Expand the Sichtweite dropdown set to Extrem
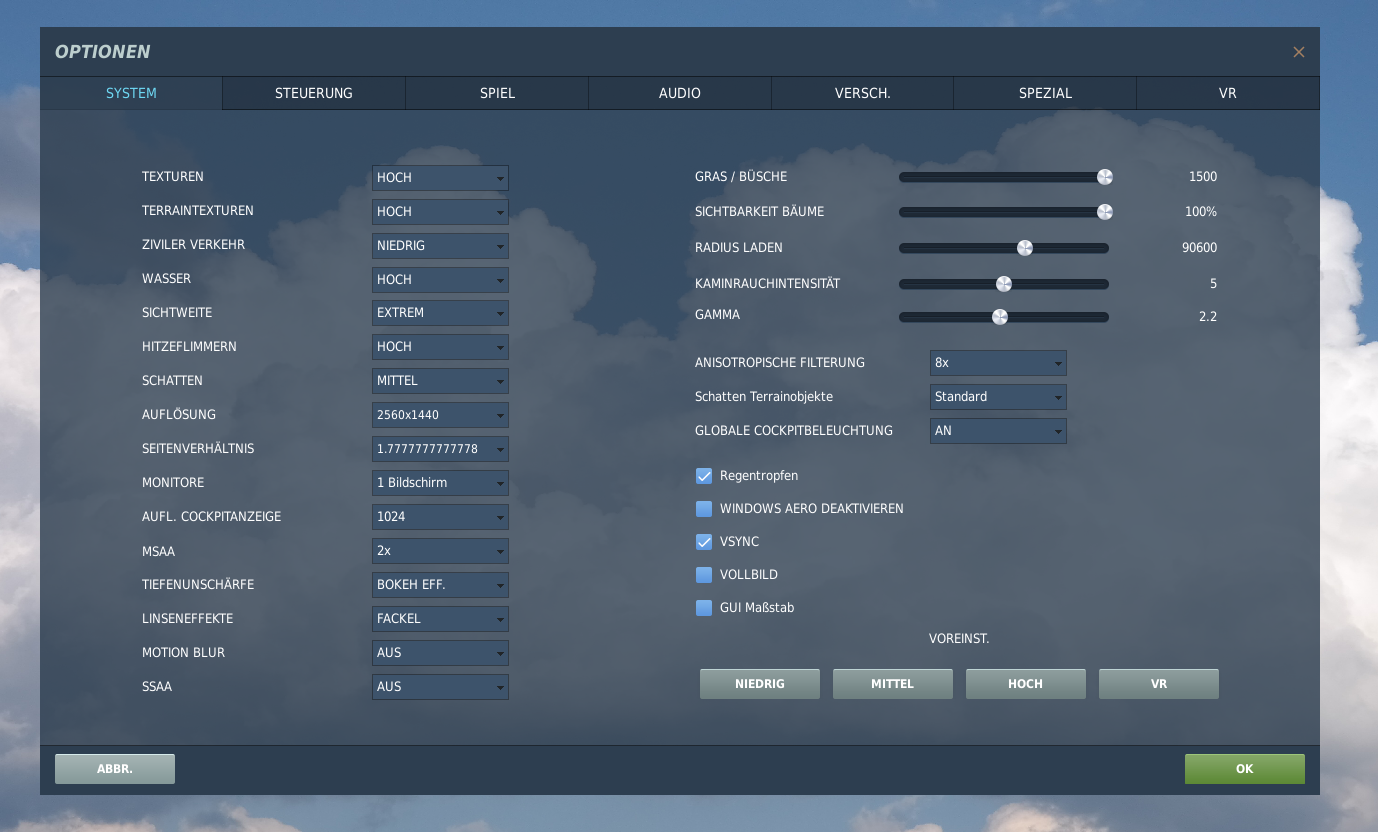Image resolution: width=1378 pixels, height=832 pixels. [440, 313]
